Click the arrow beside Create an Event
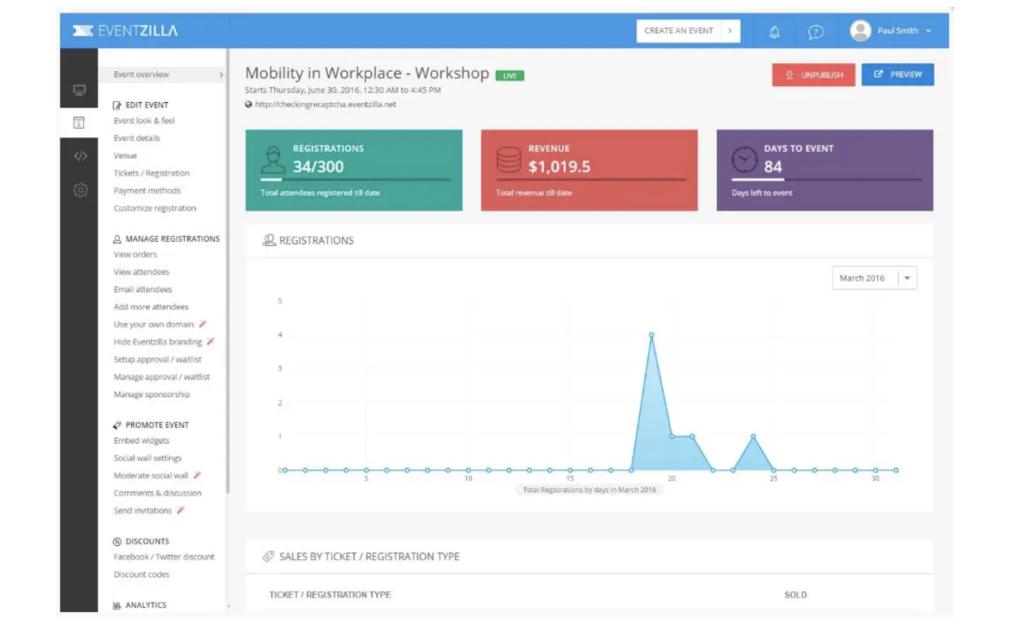 (x=730, y=31)
